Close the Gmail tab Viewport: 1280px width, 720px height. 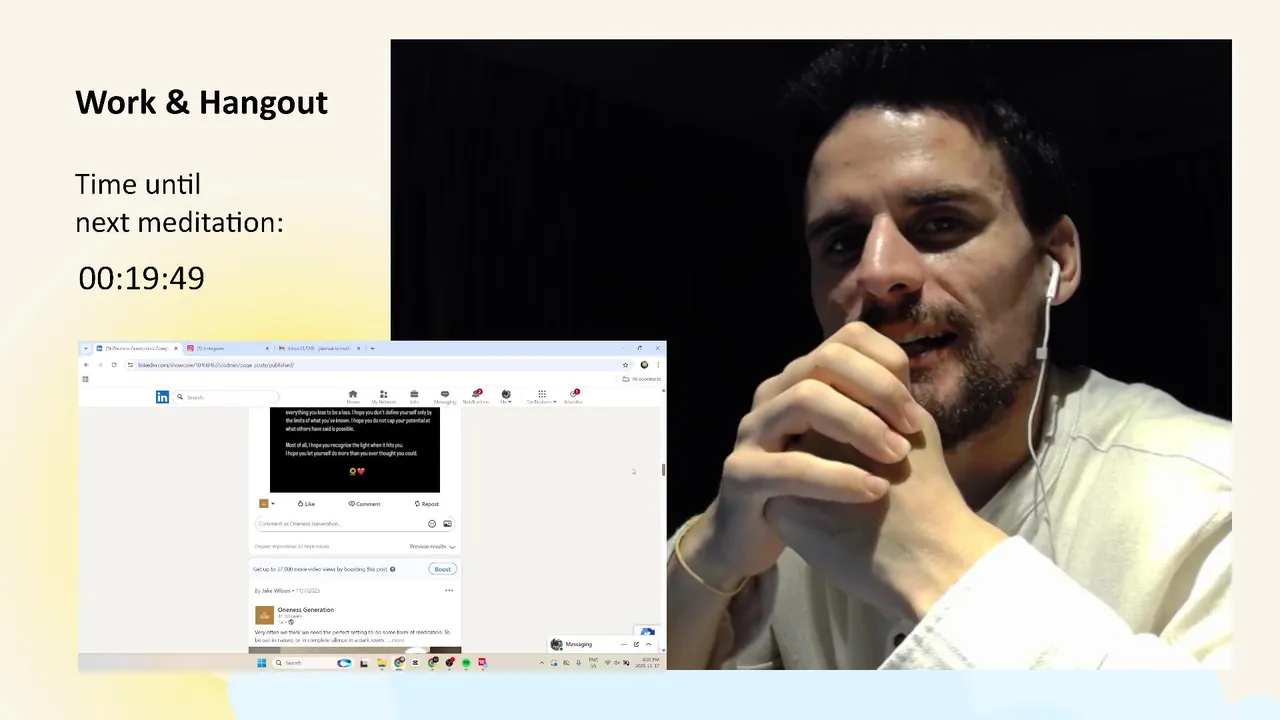358,348
